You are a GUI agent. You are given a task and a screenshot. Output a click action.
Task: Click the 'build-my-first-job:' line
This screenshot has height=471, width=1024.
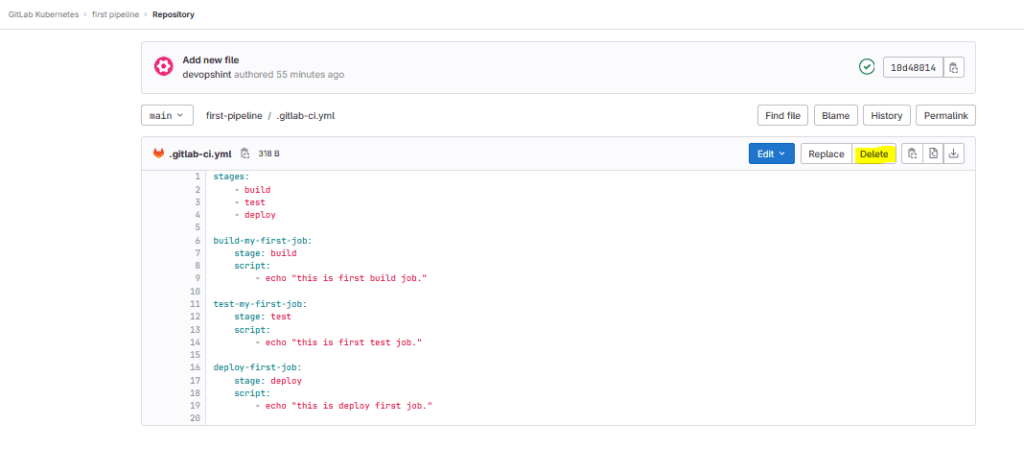(263, 240)
